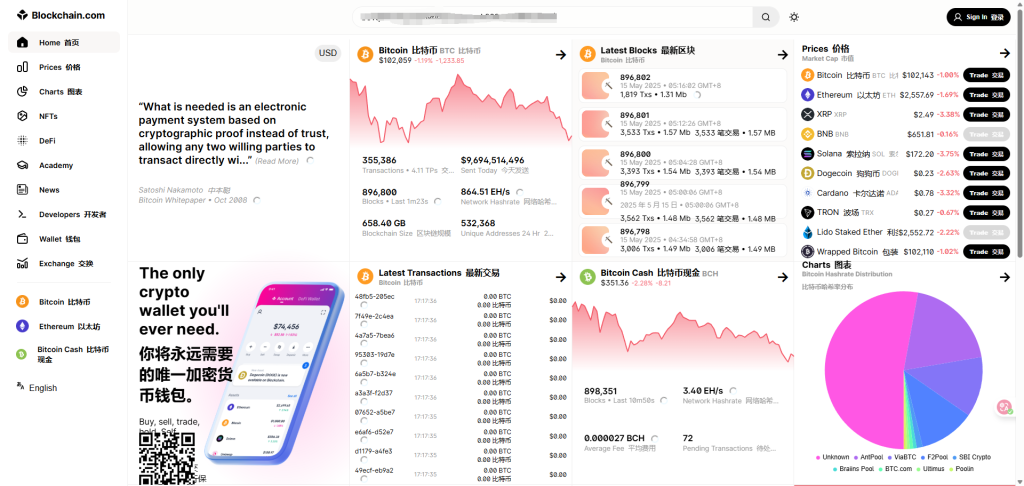This screenshot has height=486, width=1024.
Task: Click the F2Pool legend entry
Action: point(935,457)
